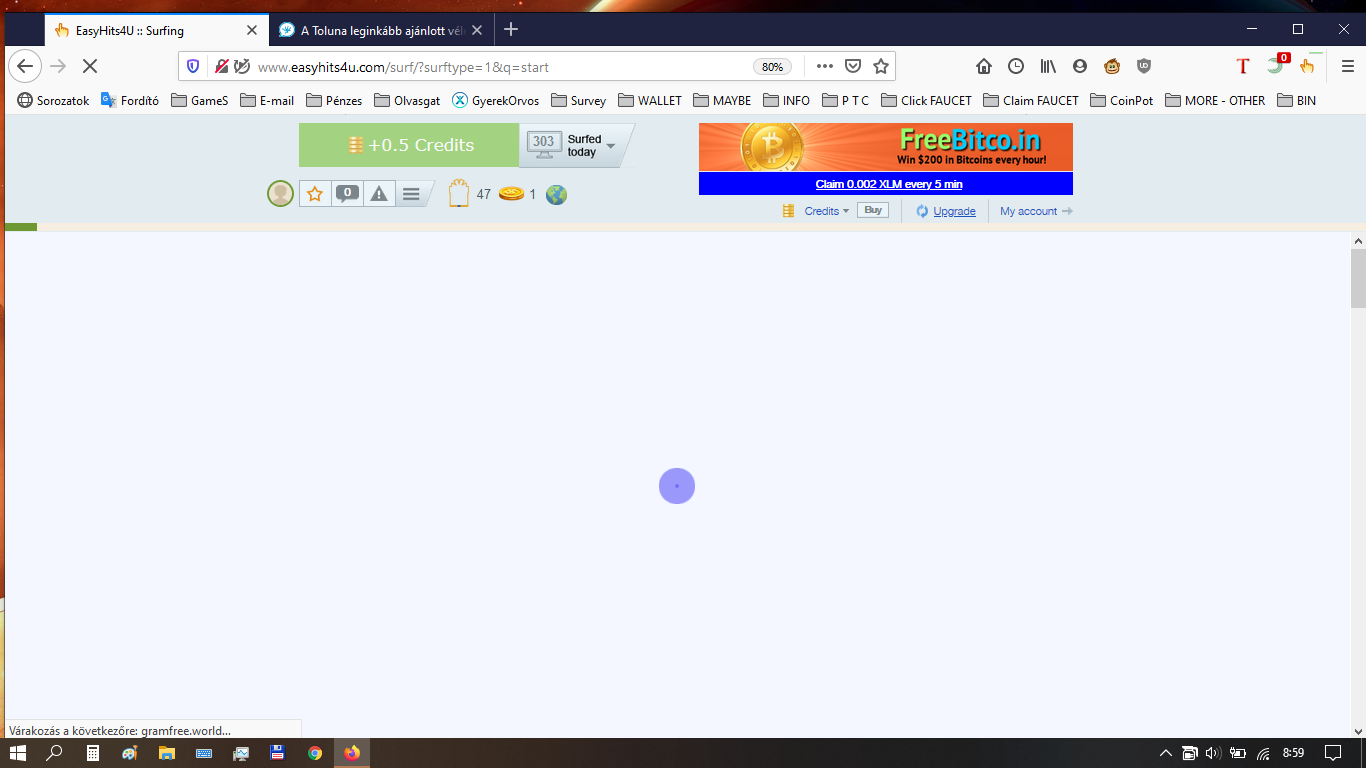Click the Firefox home icon
1366x768 pixels.
pos(984,66)
